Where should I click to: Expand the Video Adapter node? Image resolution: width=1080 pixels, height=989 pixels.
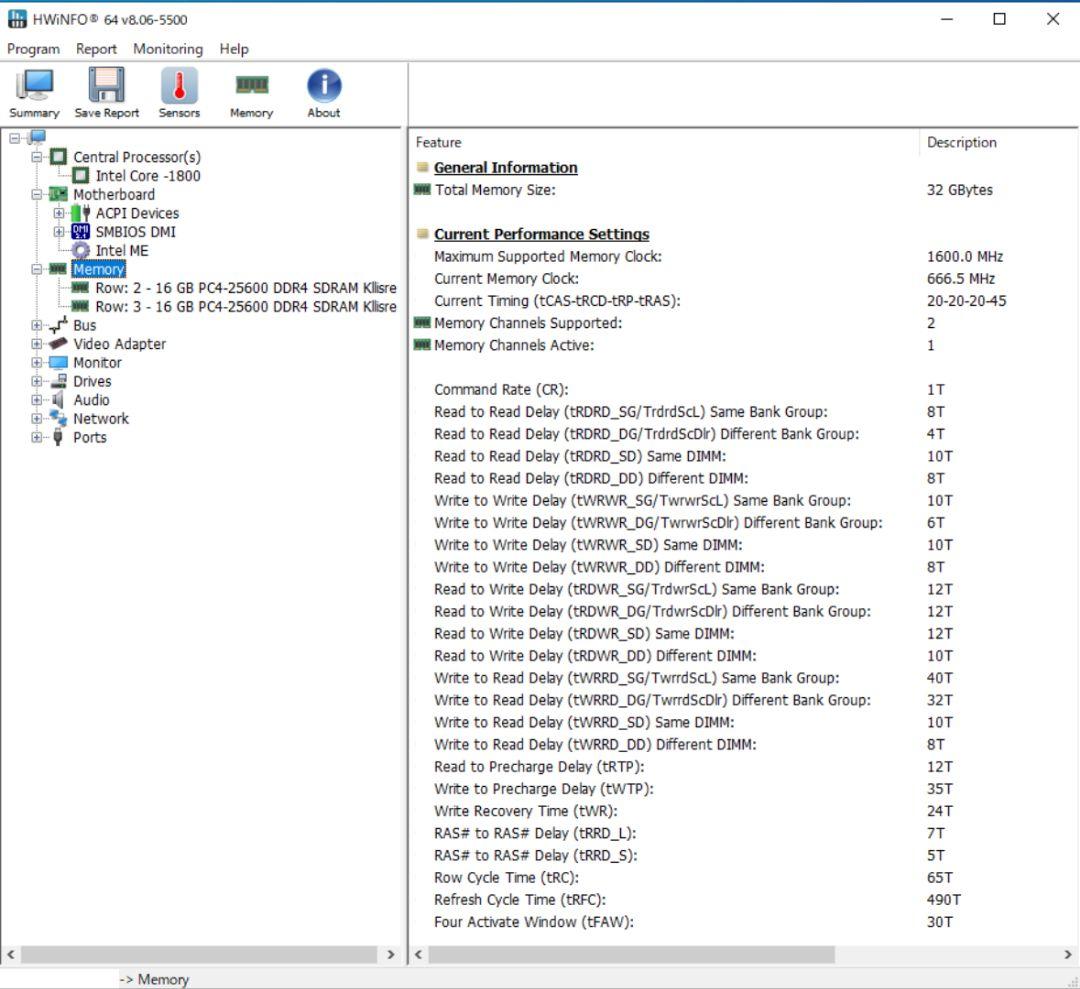pos(37,343)
